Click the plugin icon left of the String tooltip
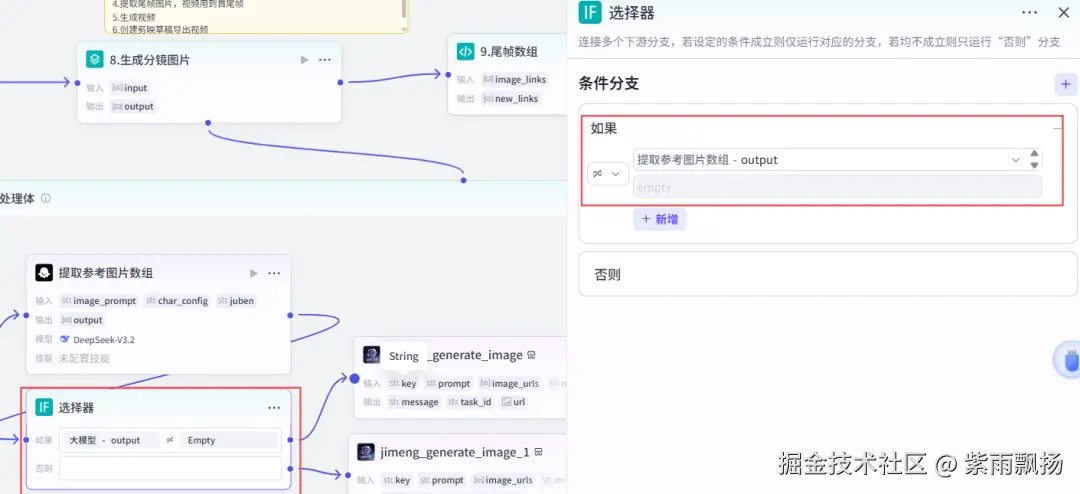1080x494 pixels. click(x=371, y=355)
